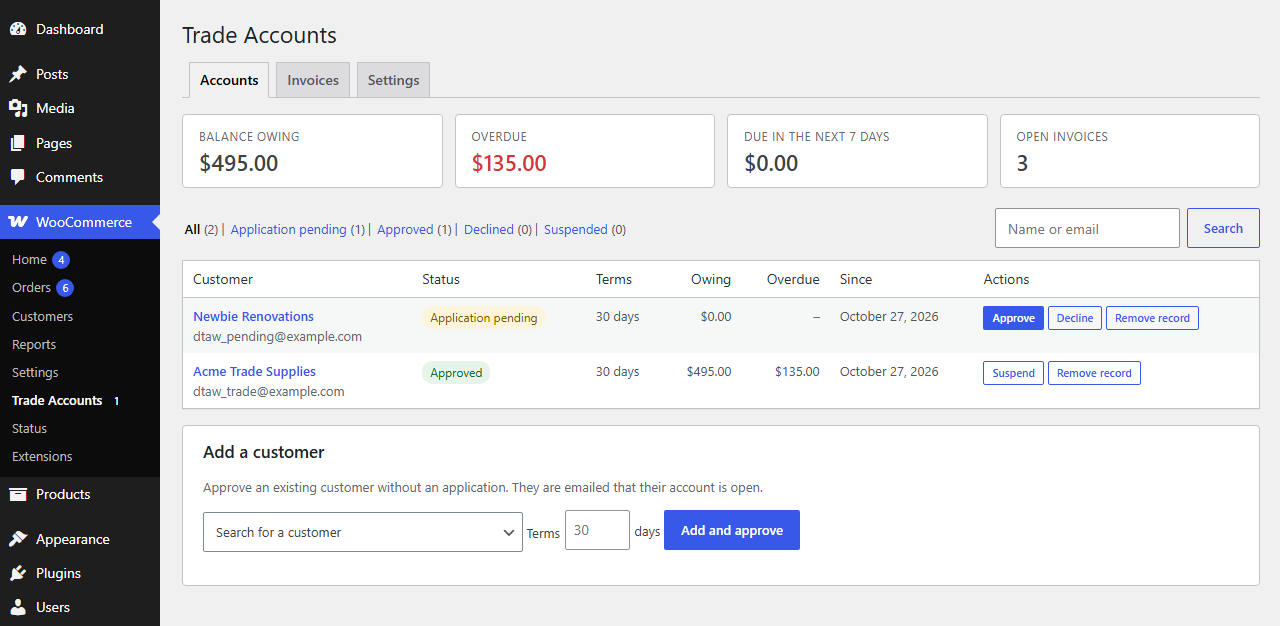This screenshot has height=626, width=1280.
Task: Remove record for Acme Trade Supplies
Action: pyautogui.click(x=1094, y=373)
